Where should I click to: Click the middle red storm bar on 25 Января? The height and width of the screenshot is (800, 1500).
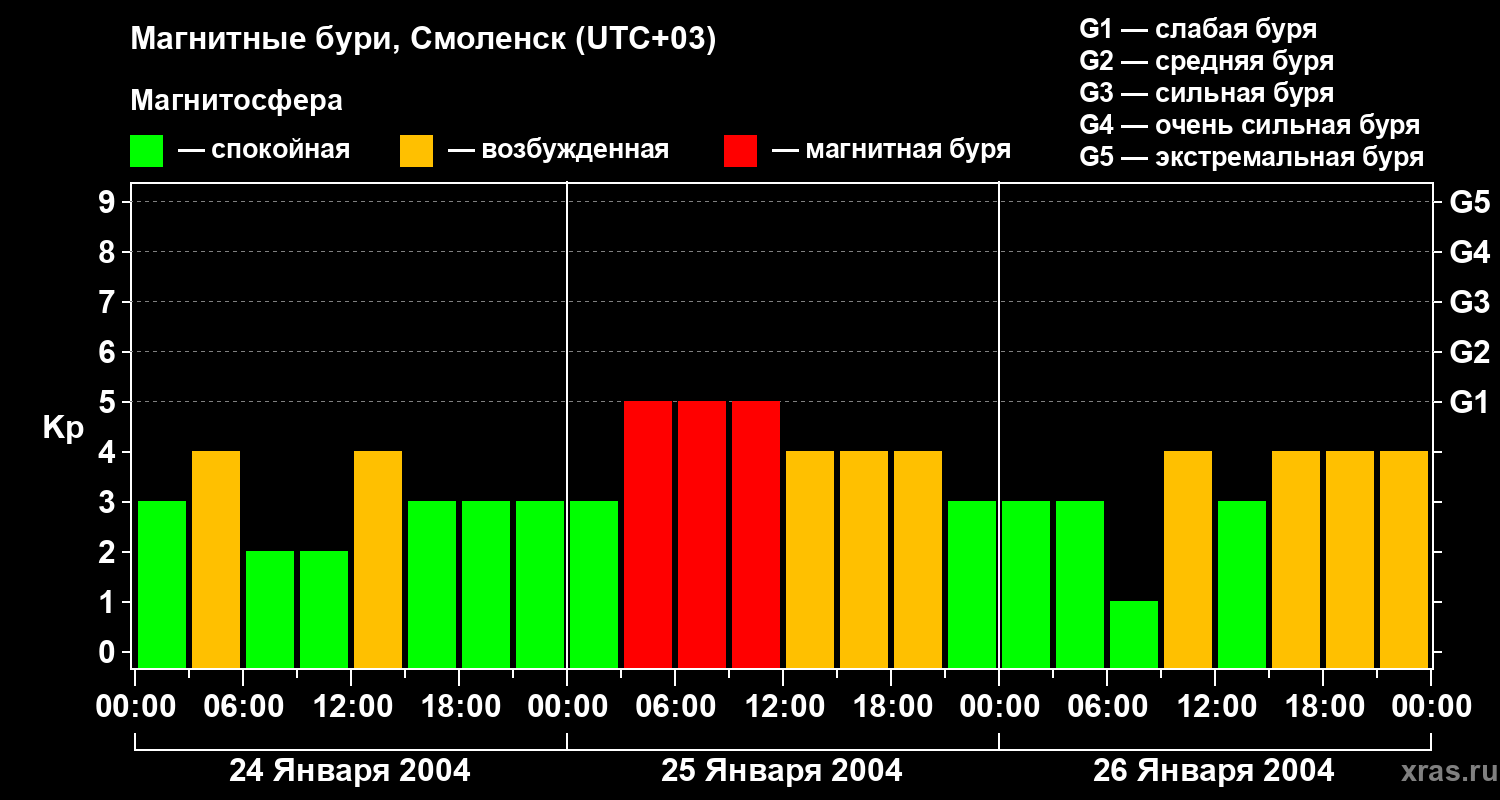[x=702, y=534]
